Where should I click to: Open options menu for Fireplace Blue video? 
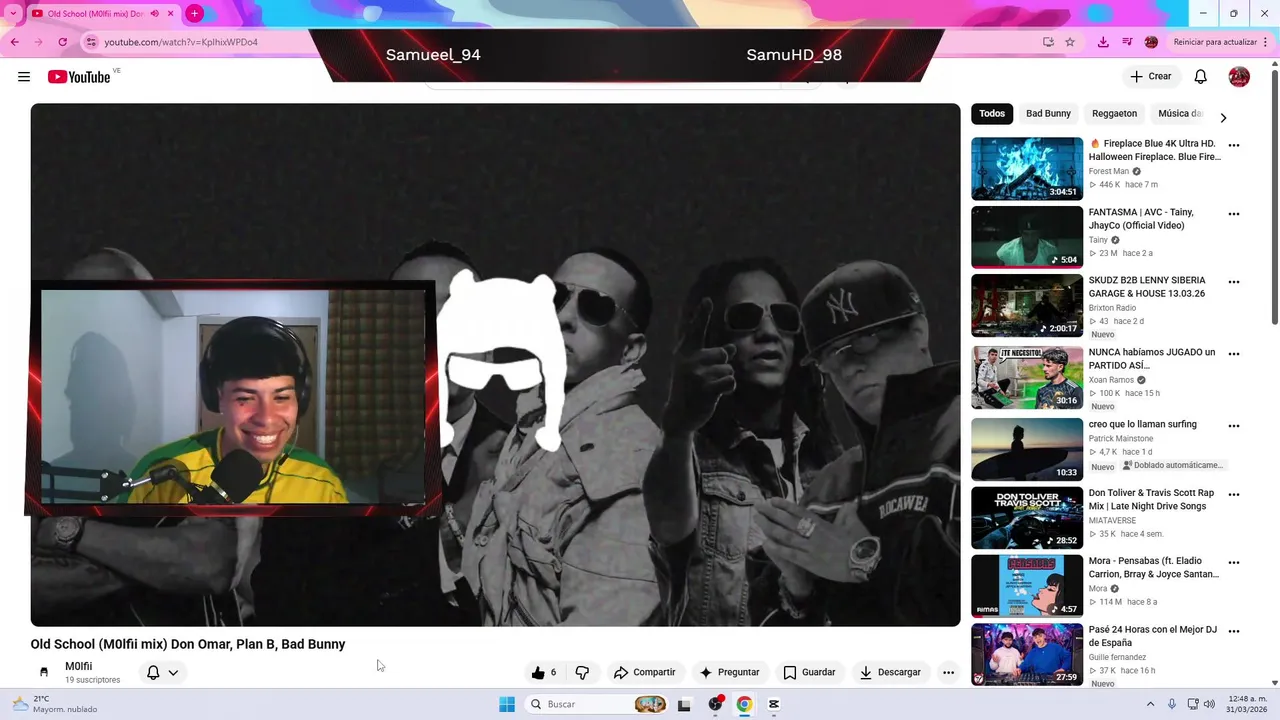[x=1234, y=145]
